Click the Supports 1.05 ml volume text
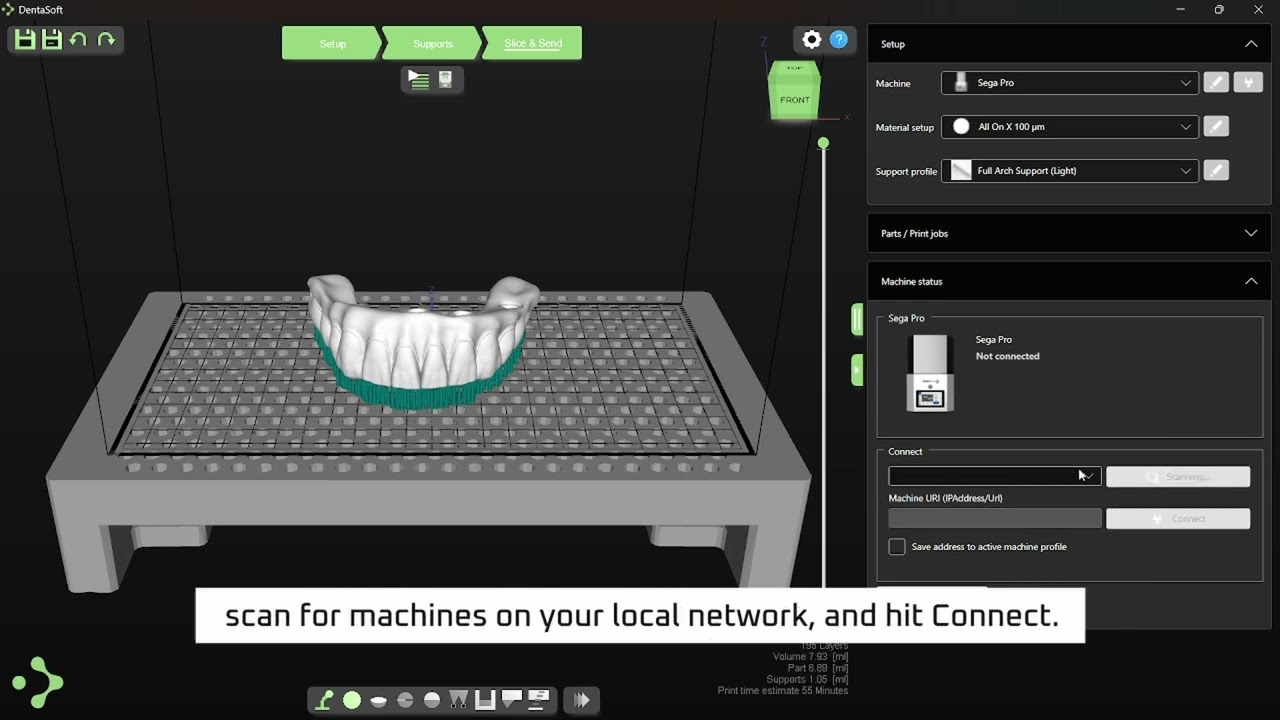 click(x=808, y=680)
